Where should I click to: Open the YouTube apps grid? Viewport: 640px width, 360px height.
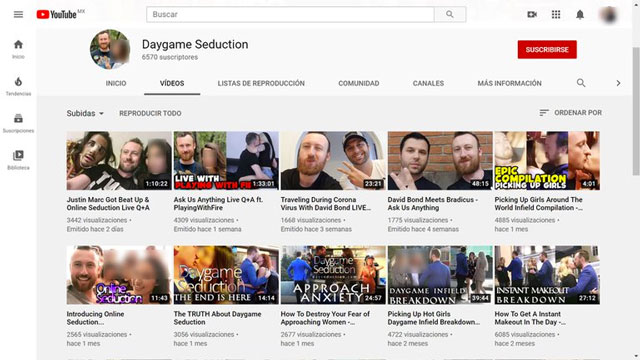click(556, 15)
